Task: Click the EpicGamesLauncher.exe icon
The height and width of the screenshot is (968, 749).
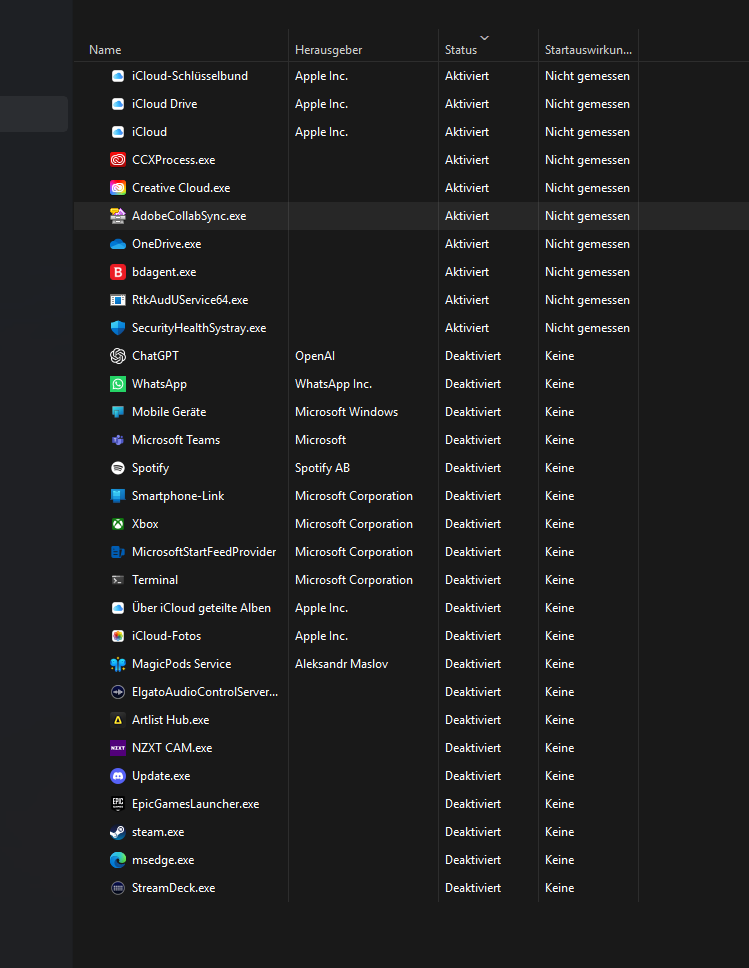Action: [118, 804]
